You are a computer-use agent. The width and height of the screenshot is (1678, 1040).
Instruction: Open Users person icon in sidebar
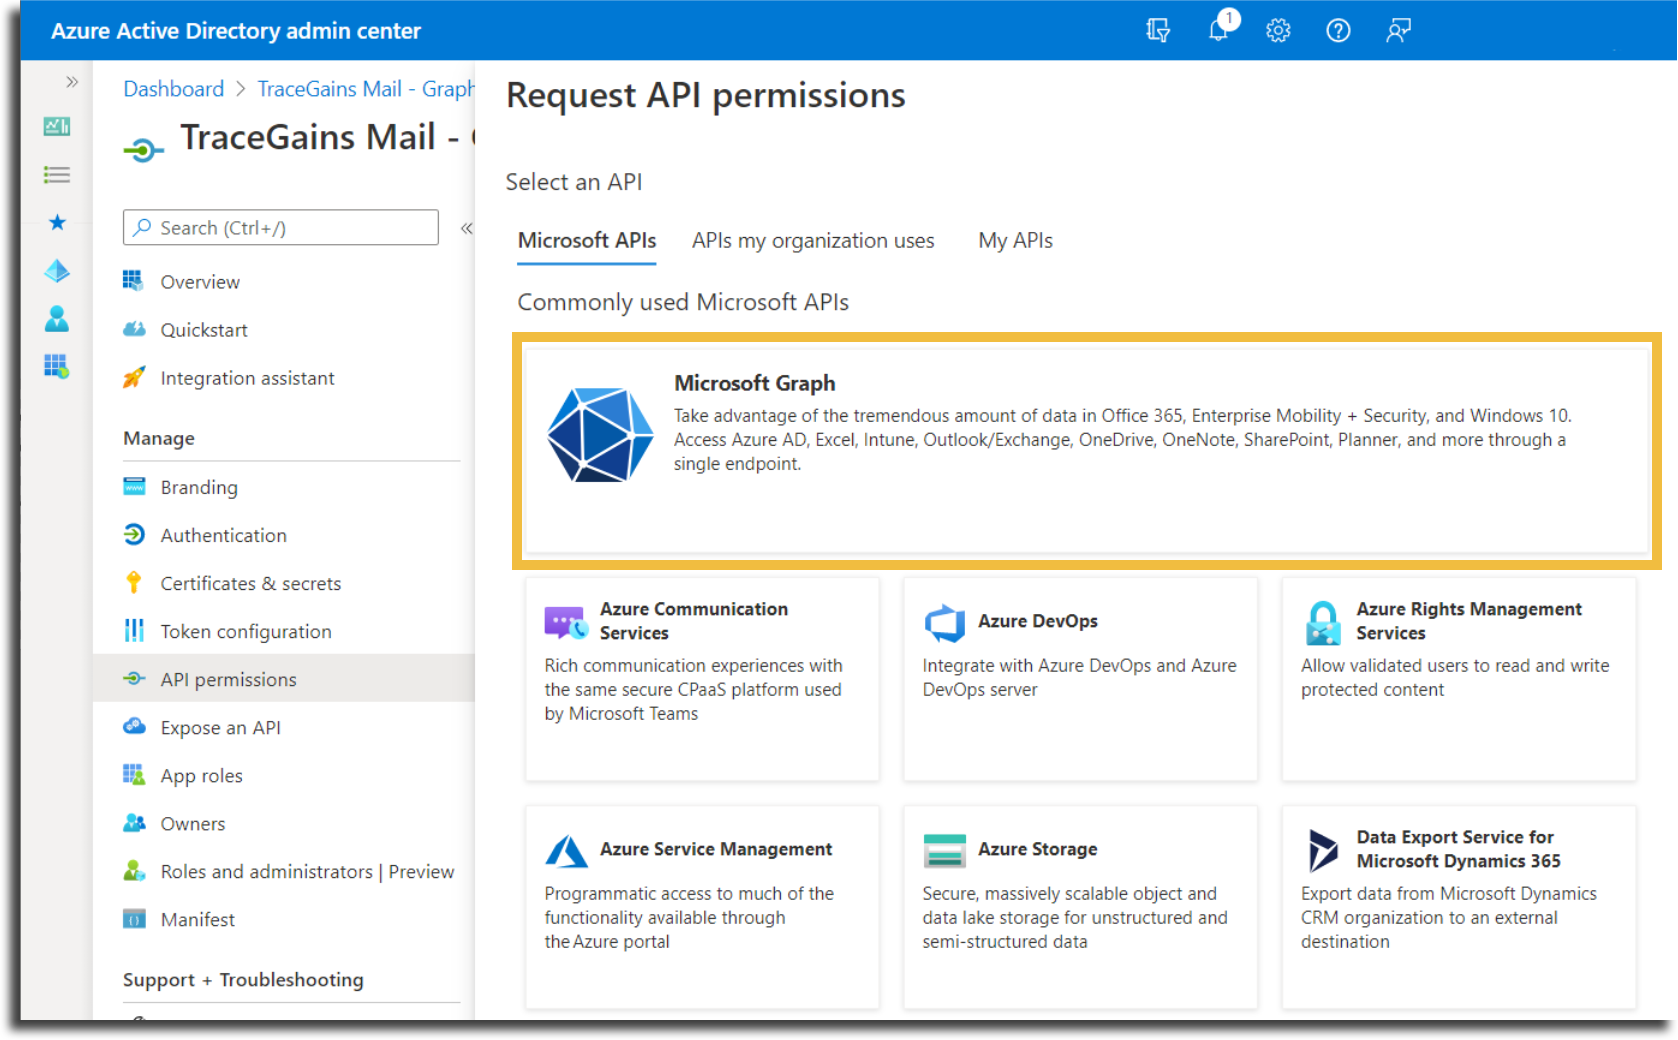57,319
